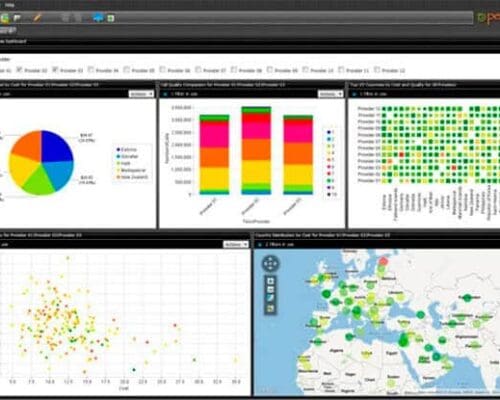Click the legend swatch for quality 10
The height and width of the screenshot is (400, 500).
[329, 194]
